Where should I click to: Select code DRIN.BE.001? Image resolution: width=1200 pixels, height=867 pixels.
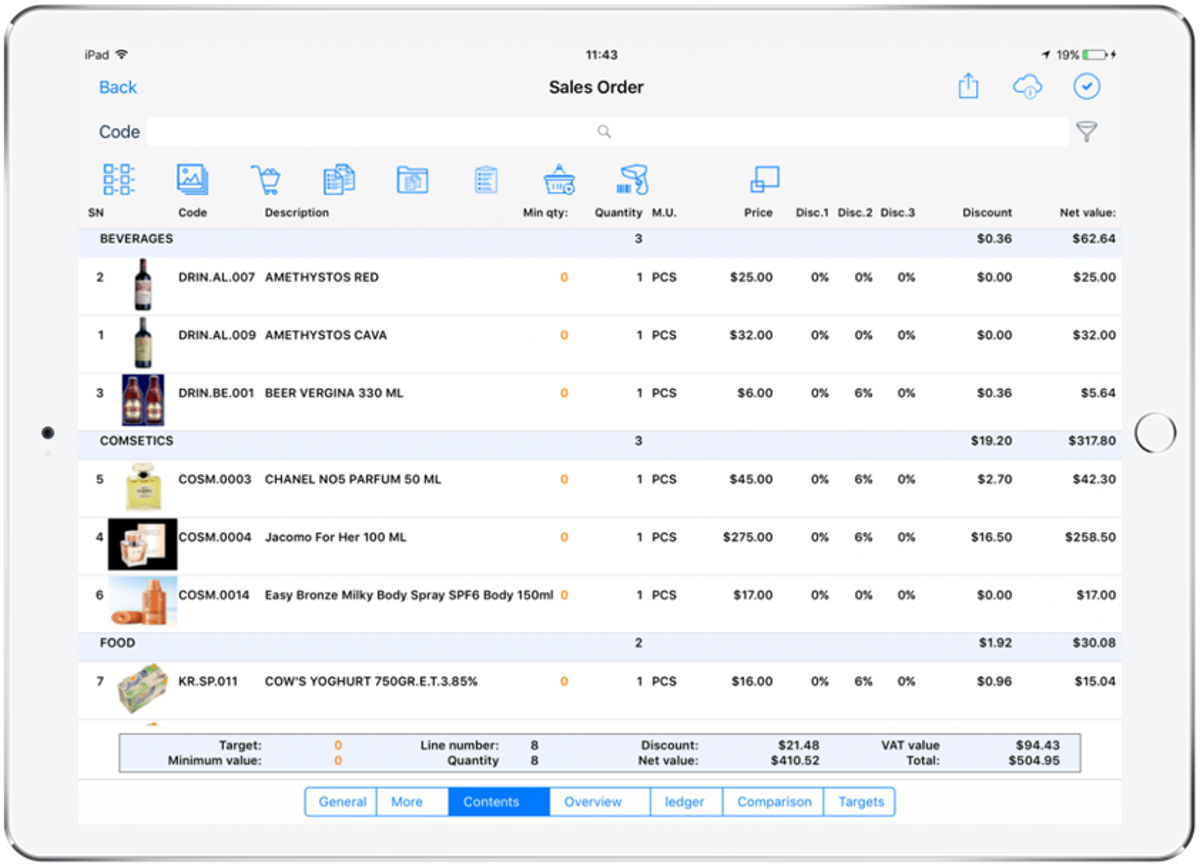click(217, 394)
